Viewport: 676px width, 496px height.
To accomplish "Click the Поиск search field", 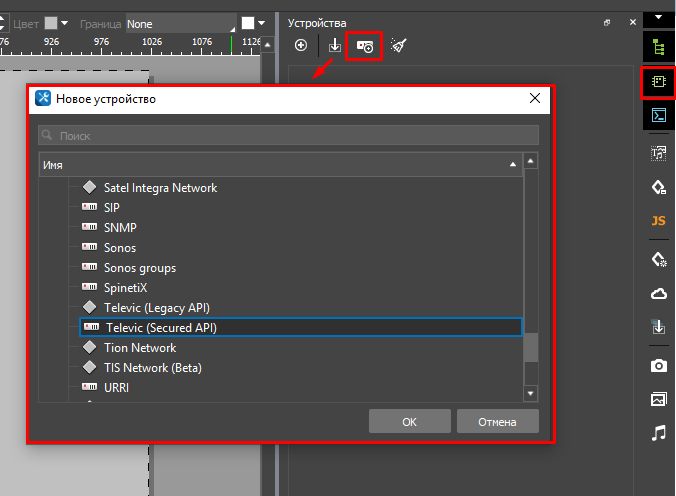I will [x=288, y=135].
